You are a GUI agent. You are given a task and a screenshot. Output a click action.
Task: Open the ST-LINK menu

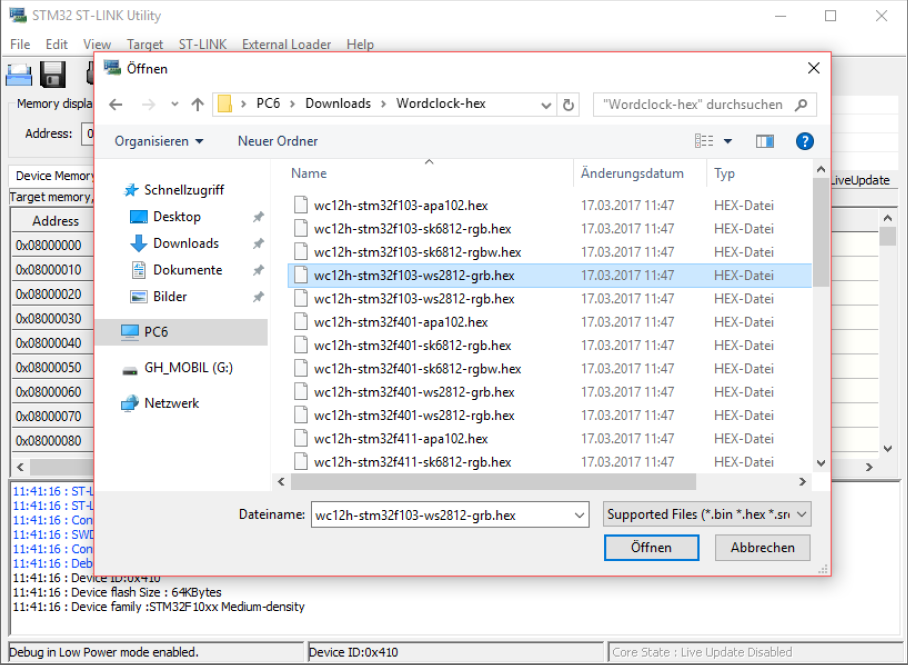pos(203,44)
